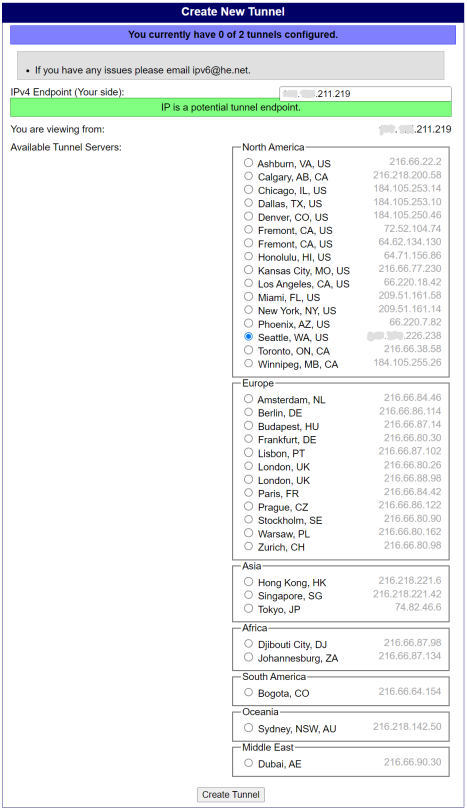Select Honolulu, HI, US server option
Viewport: 467px width, 811px height.
click(x=249, y=257)
